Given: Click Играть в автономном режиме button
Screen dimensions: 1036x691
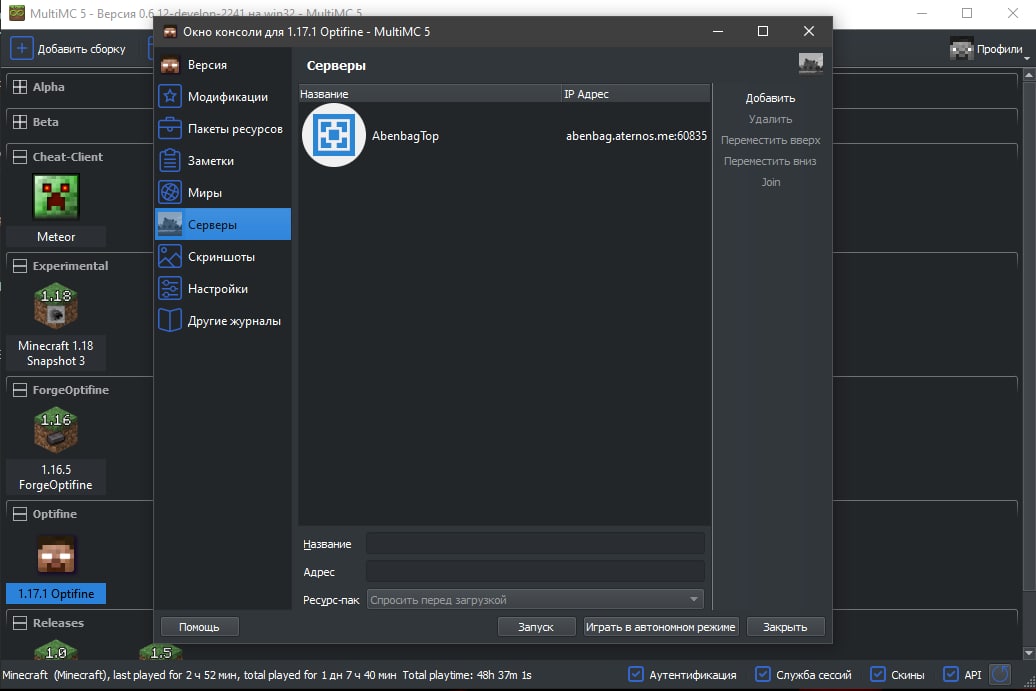Looking at the screenshot, I should tap(661, 627).
